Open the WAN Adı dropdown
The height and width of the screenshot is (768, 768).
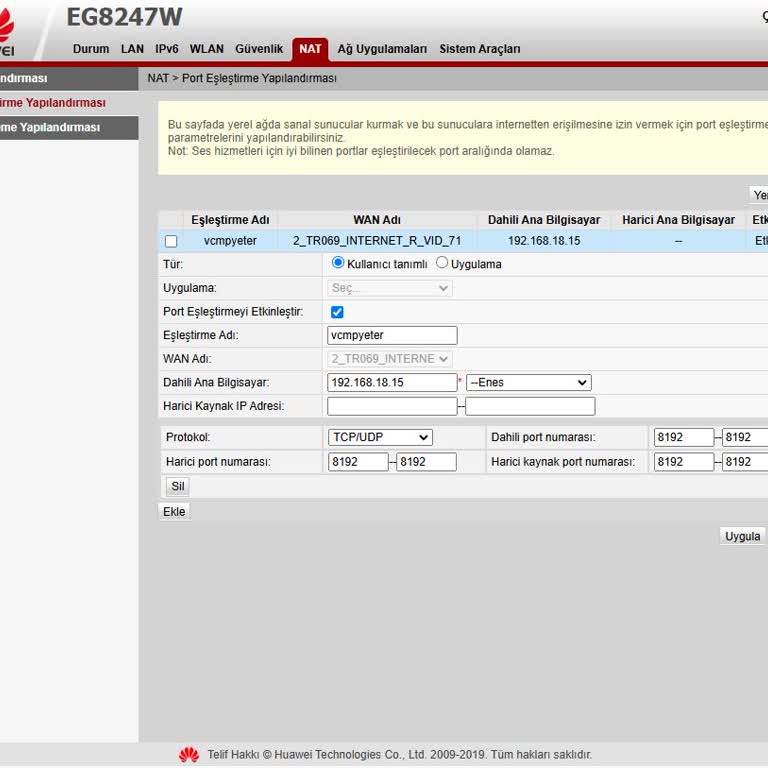[x=390, y=359]
